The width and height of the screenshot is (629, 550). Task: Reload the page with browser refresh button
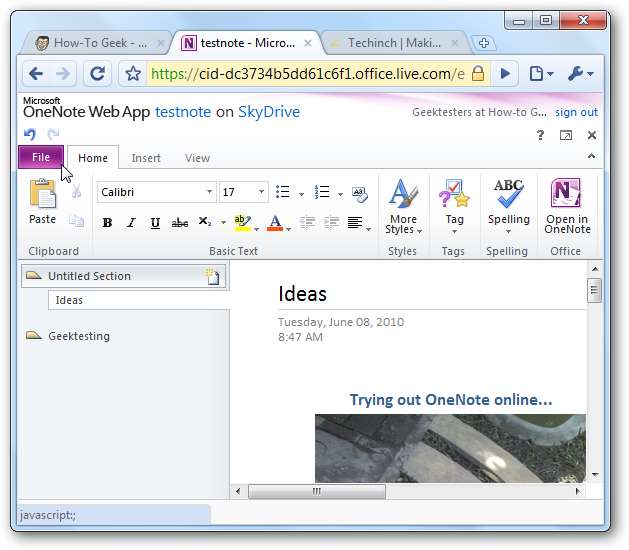click(97, 73)
